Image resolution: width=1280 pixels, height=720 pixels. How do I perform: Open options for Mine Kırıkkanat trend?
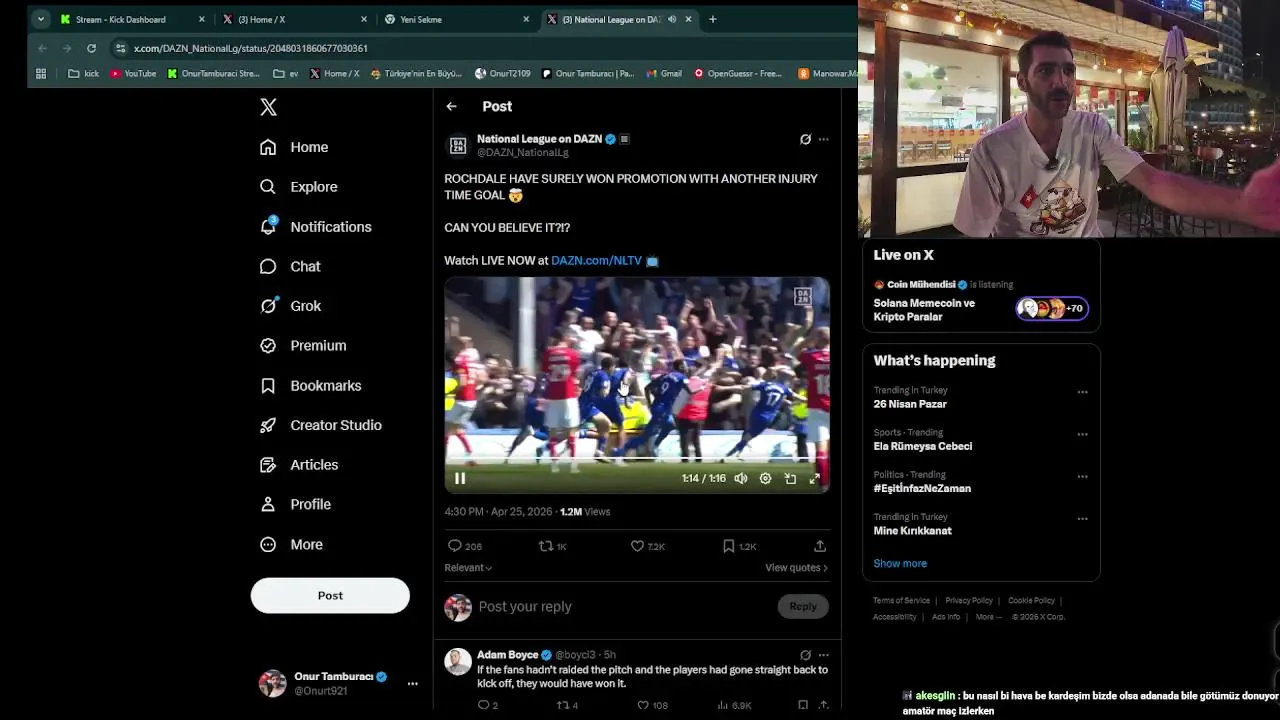(1082, 519)
